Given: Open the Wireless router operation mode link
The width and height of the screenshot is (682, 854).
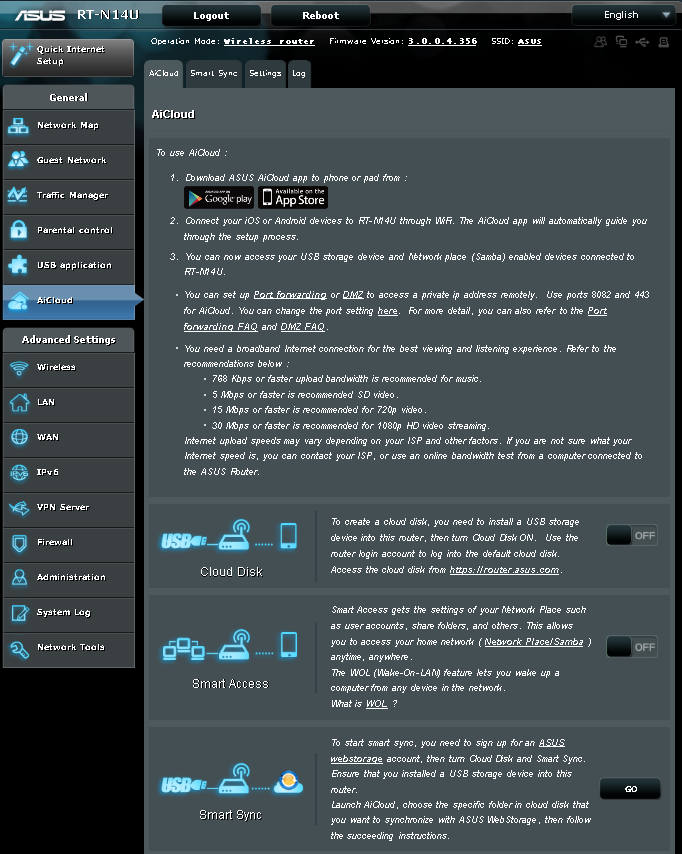Looking at the screenshot, I should point(269,41).
